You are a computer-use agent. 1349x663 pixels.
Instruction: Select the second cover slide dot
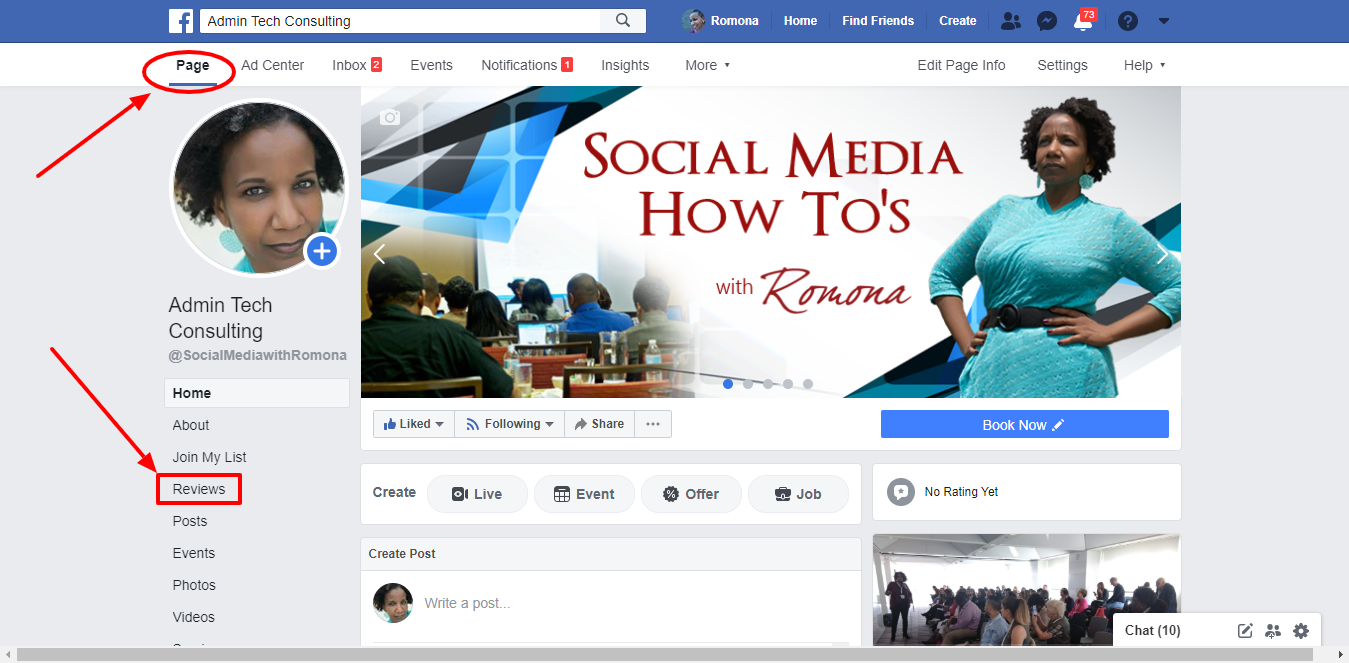748,384
